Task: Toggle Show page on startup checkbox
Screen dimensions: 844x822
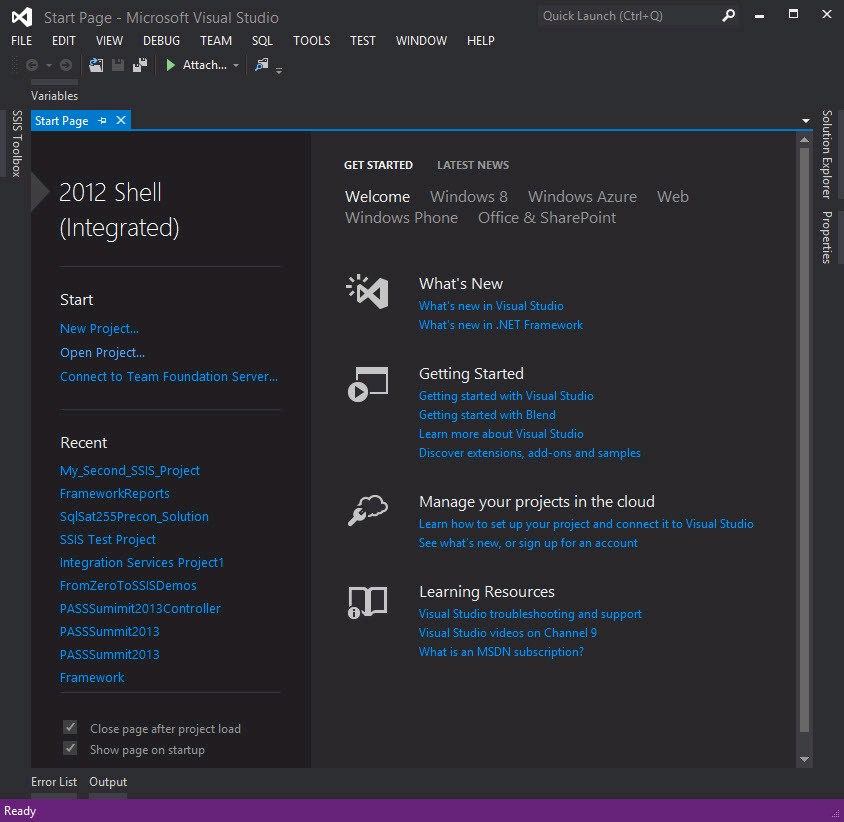Action: [70, 749]
